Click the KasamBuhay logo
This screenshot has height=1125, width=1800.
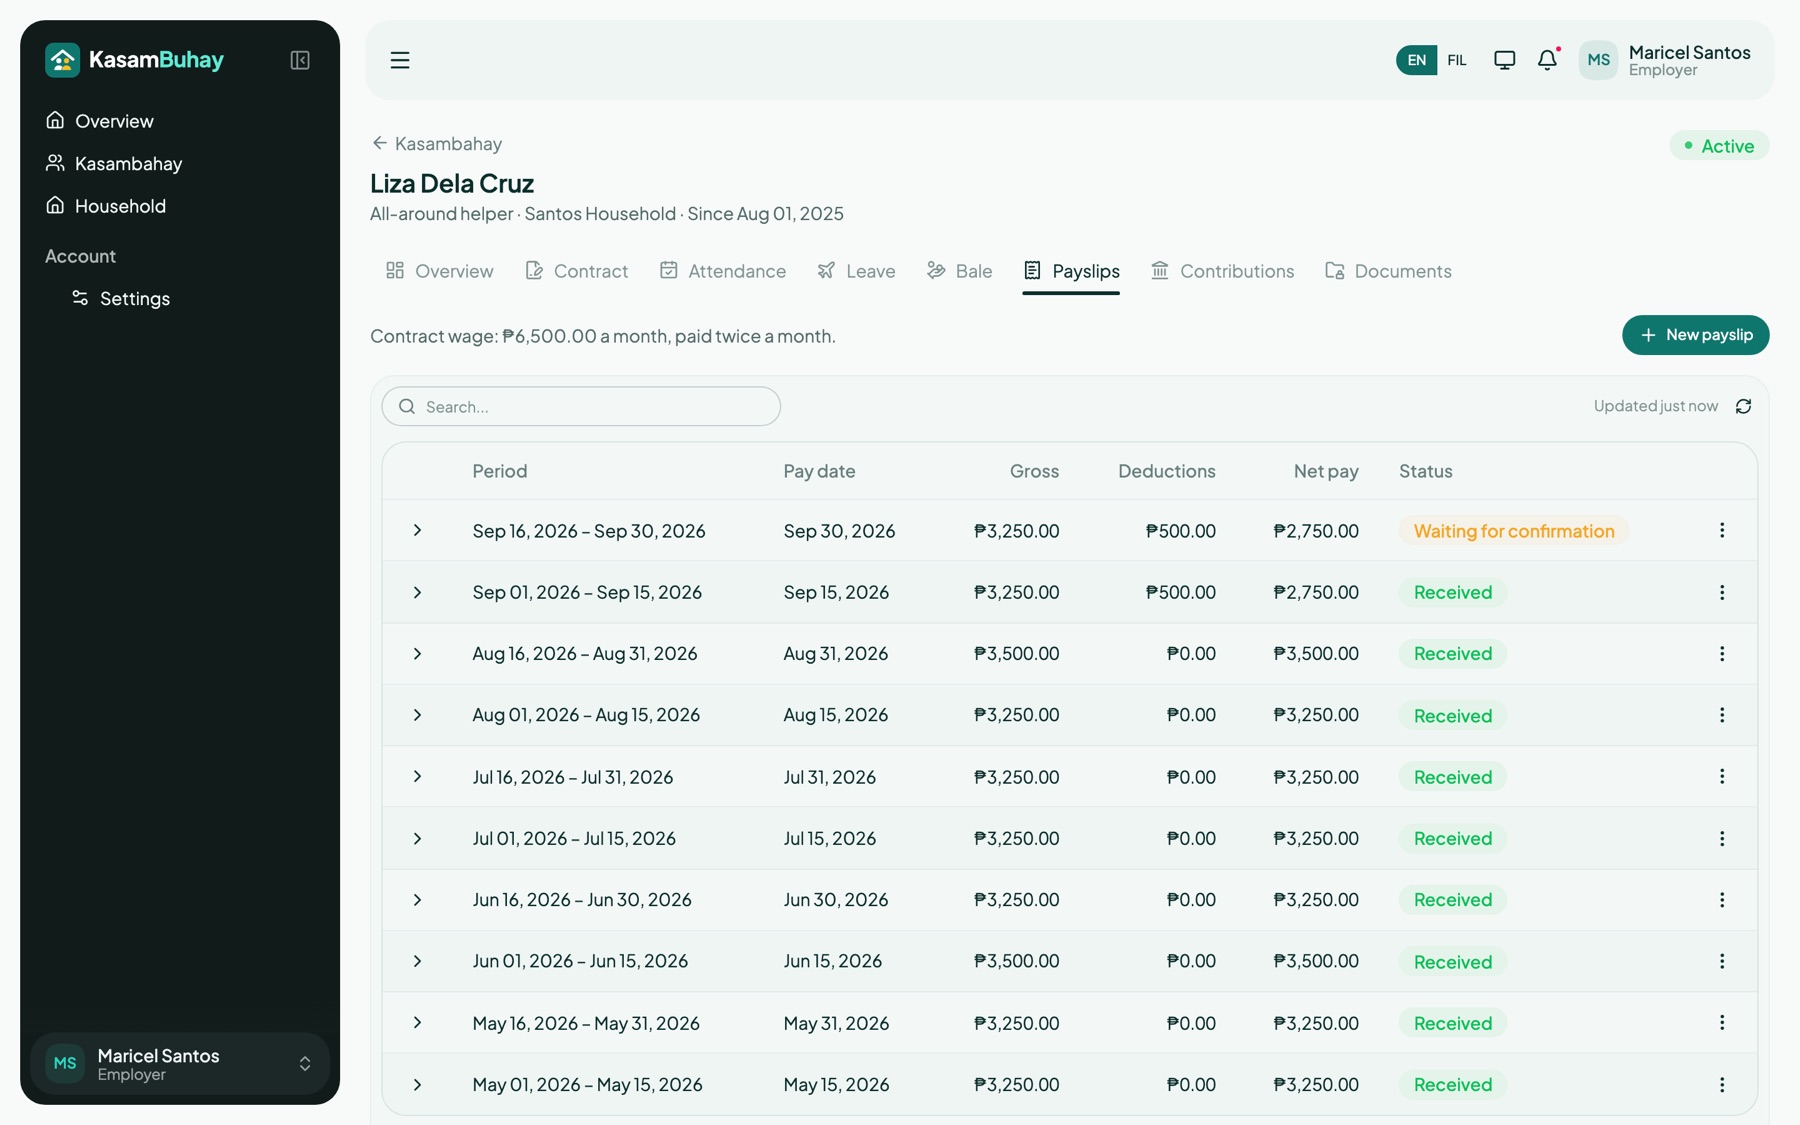click(135, 60)
